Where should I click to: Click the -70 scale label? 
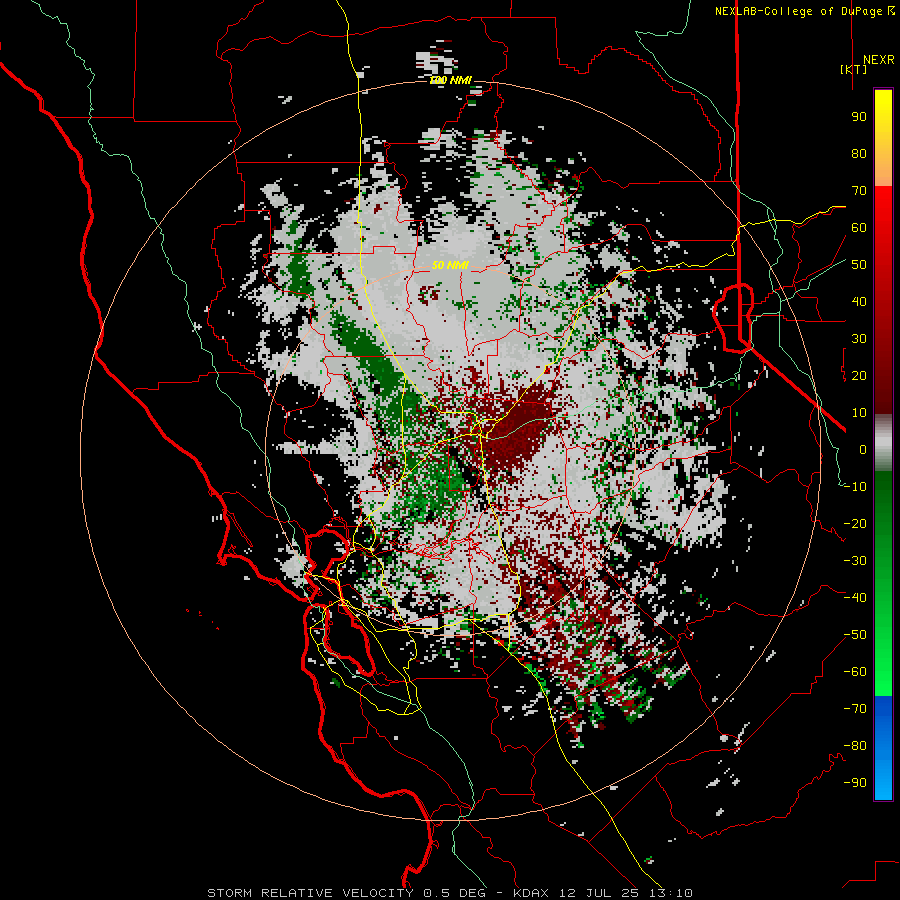pos(855,709)
